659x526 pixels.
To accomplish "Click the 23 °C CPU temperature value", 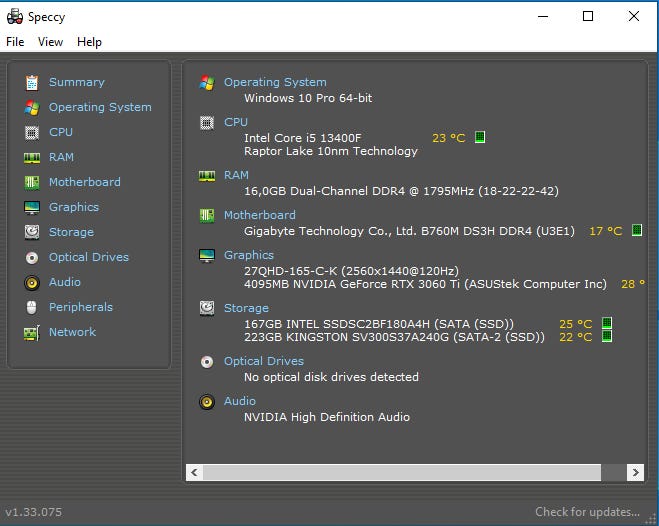I will click(x=448, y=138).
